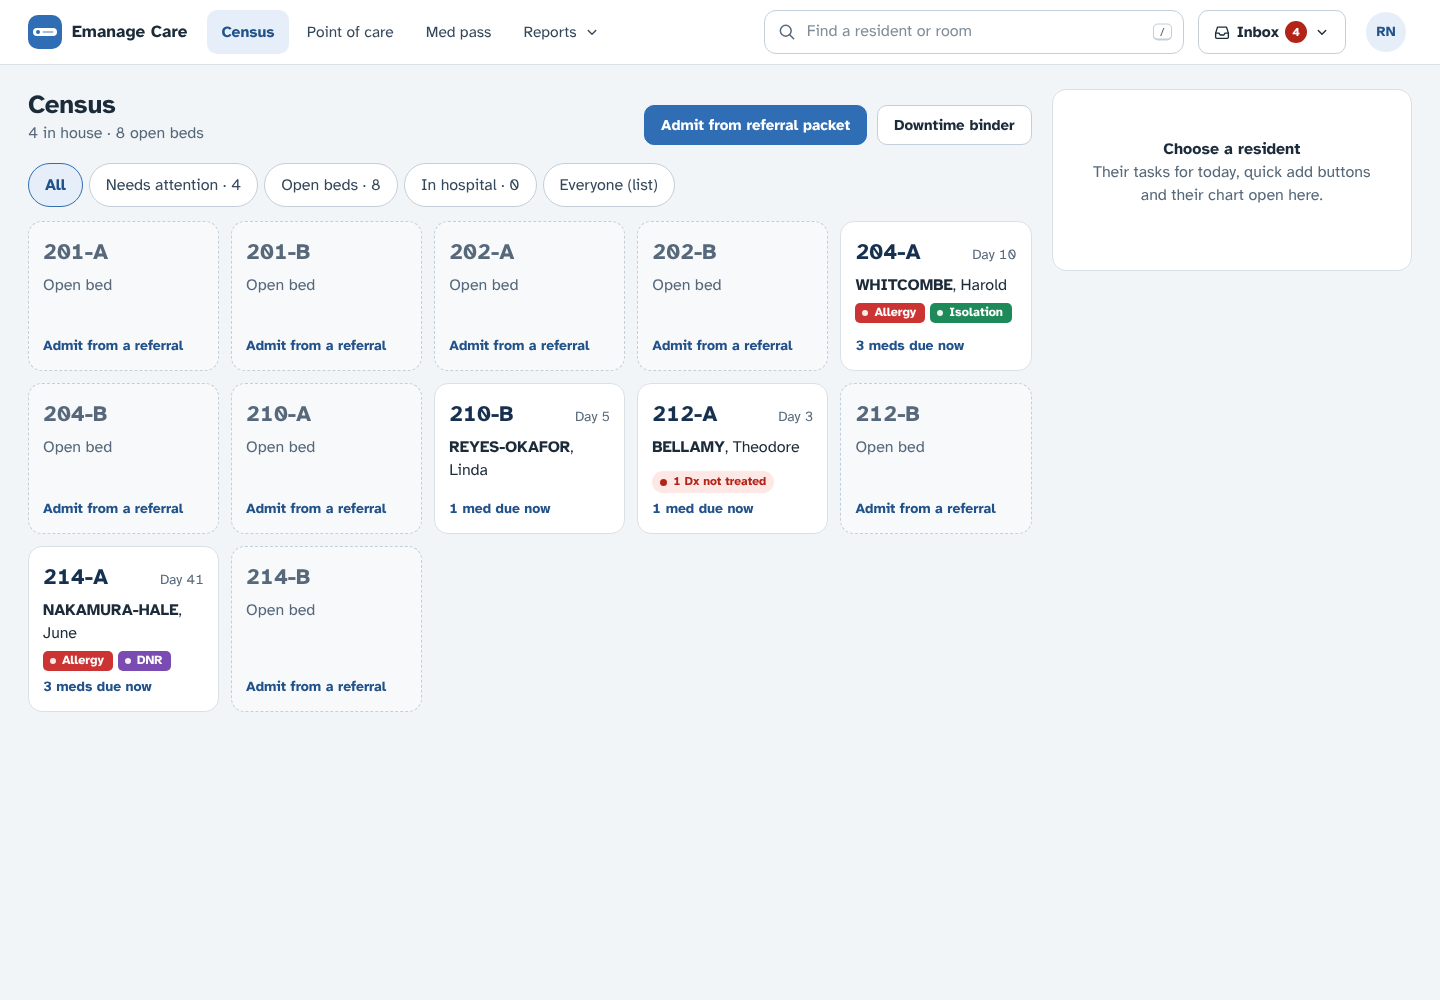This screenshot has width=1440, height=1000.
Task: Focus the Find a resident or room field
Action: coord(974,32)
